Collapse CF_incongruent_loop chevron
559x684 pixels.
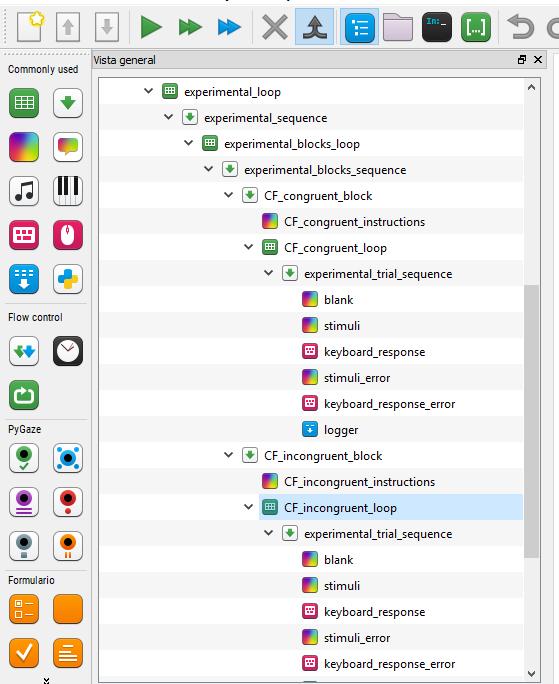248,507
